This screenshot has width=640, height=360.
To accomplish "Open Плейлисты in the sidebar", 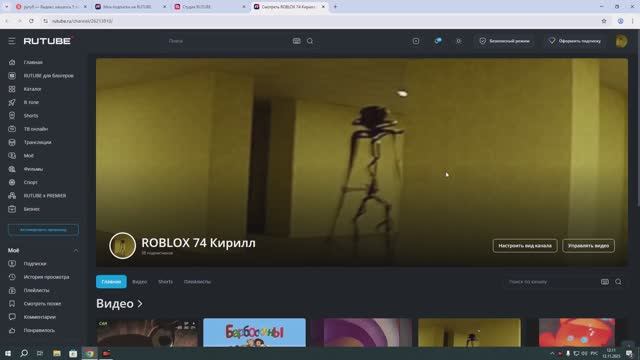I will 36,290.
